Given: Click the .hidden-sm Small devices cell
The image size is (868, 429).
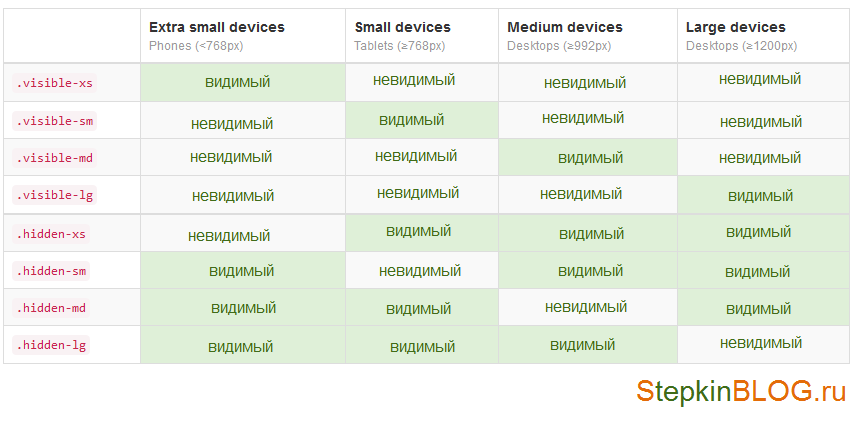Looking at the screenshot, I should 422,271.
